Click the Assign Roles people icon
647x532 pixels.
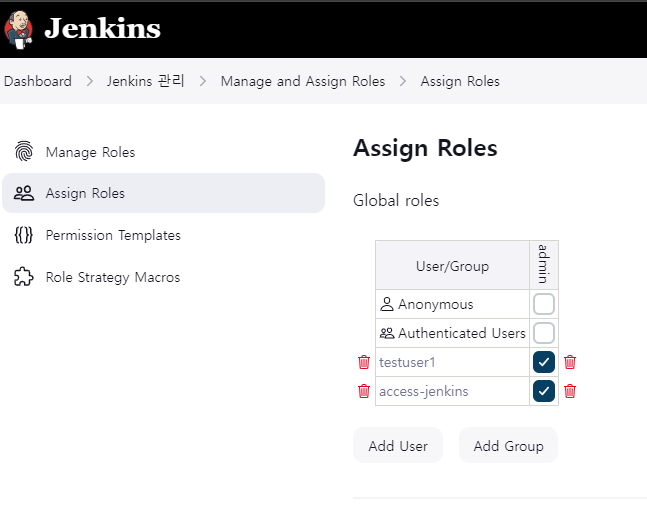coord(24,193)
